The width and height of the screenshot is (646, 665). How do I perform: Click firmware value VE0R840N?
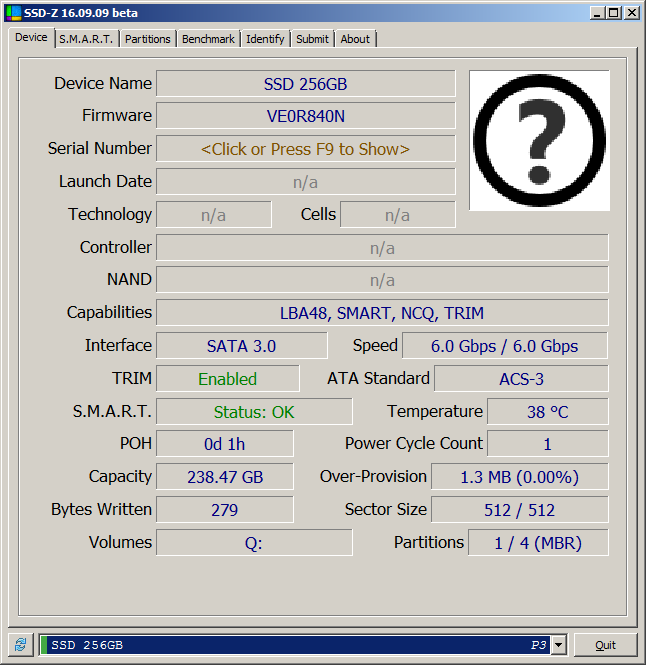point(305,116)
